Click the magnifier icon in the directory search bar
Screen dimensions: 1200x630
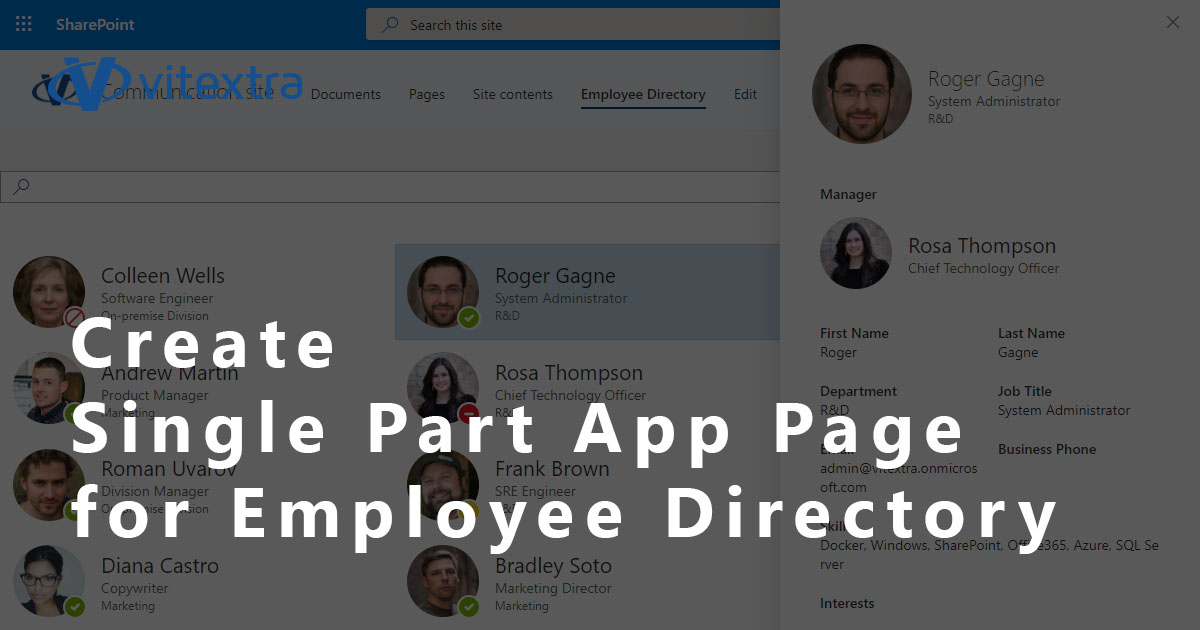(20, 187)
